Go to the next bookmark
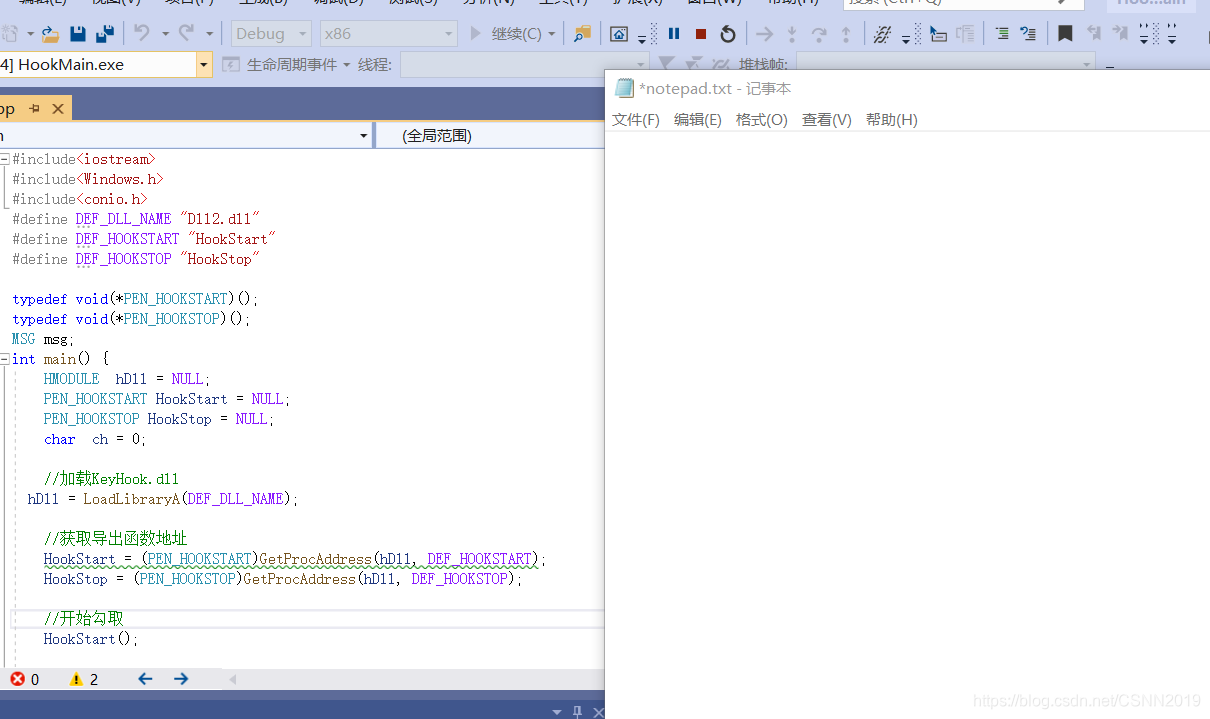Image resolution: width=1210 pixels, height=719 pixels. click(1120, 34)
